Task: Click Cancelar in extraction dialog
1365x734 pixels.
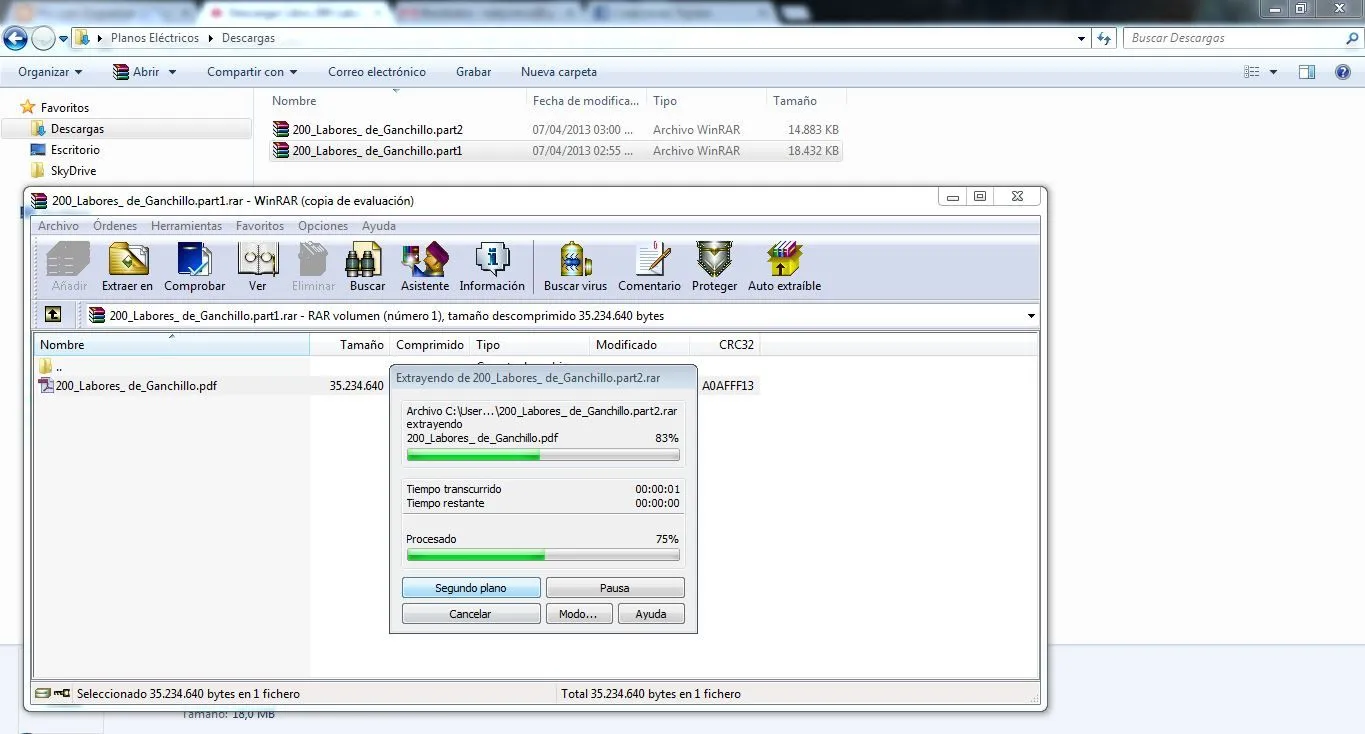Action: tap(471, 614)
